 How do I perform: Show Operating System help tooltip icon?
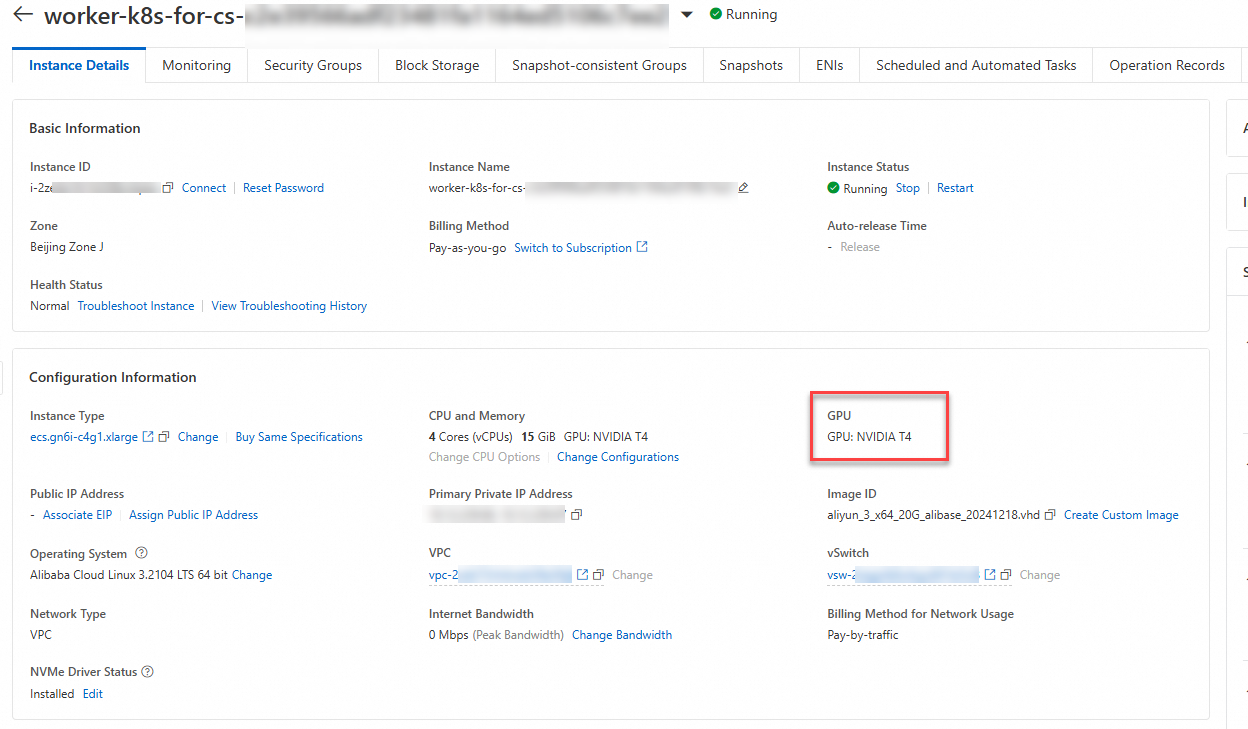click(141, 553)
